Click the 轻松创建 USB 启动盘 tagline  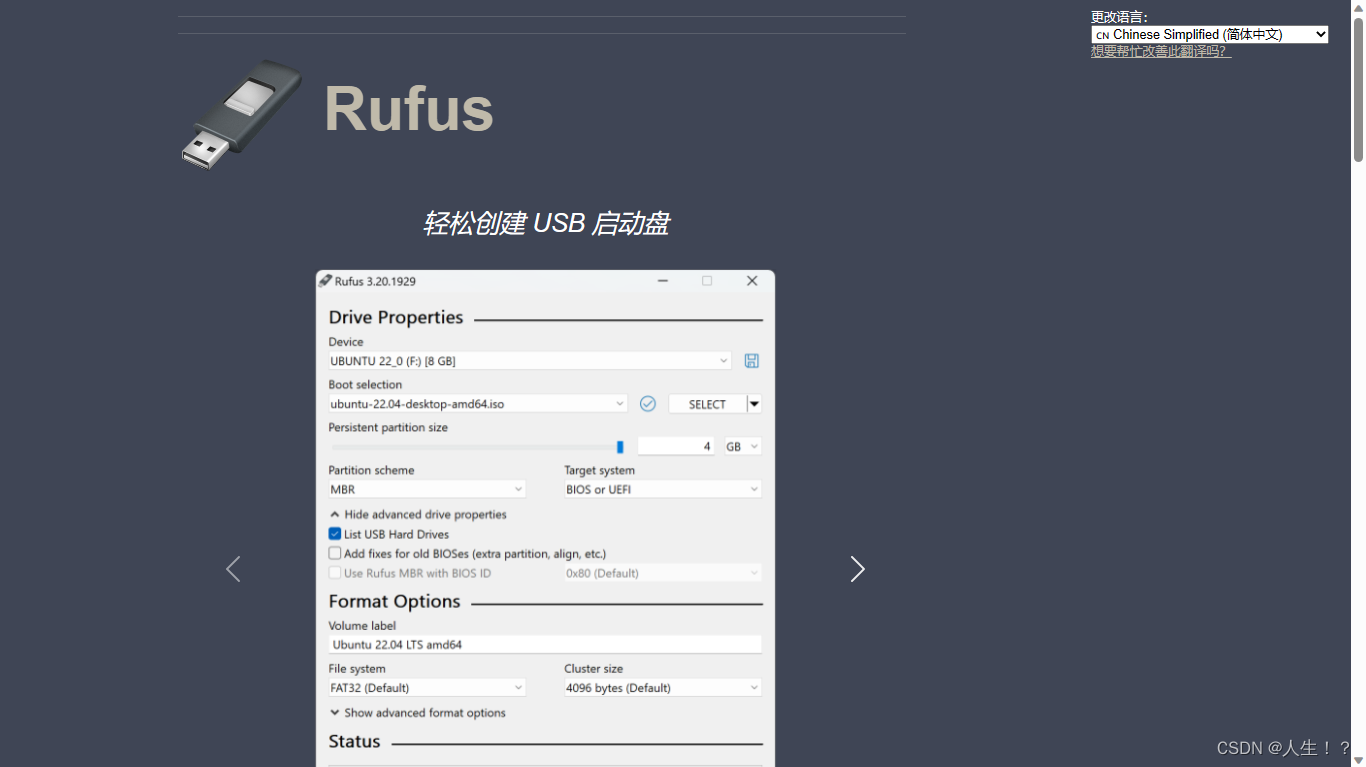(x=545, y=223)
